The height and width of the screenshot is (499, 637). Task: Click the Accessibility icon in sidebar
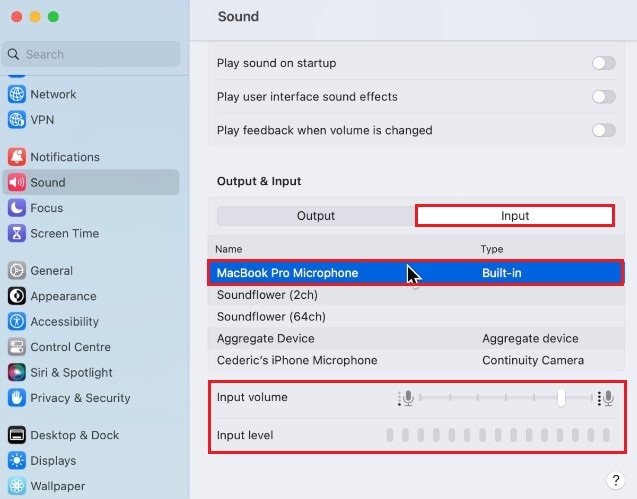pyautogui.click(x=16, y=322)
